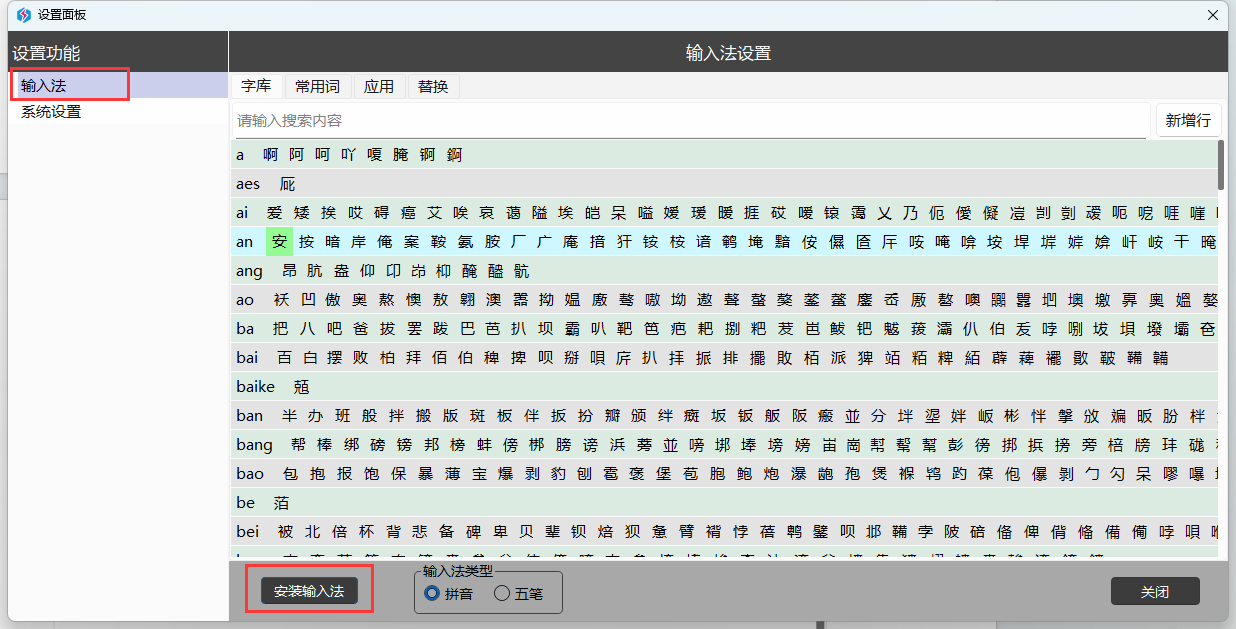
Task: Select the highlighted character 安 in the an row
Action: click(x=279, y=242)
